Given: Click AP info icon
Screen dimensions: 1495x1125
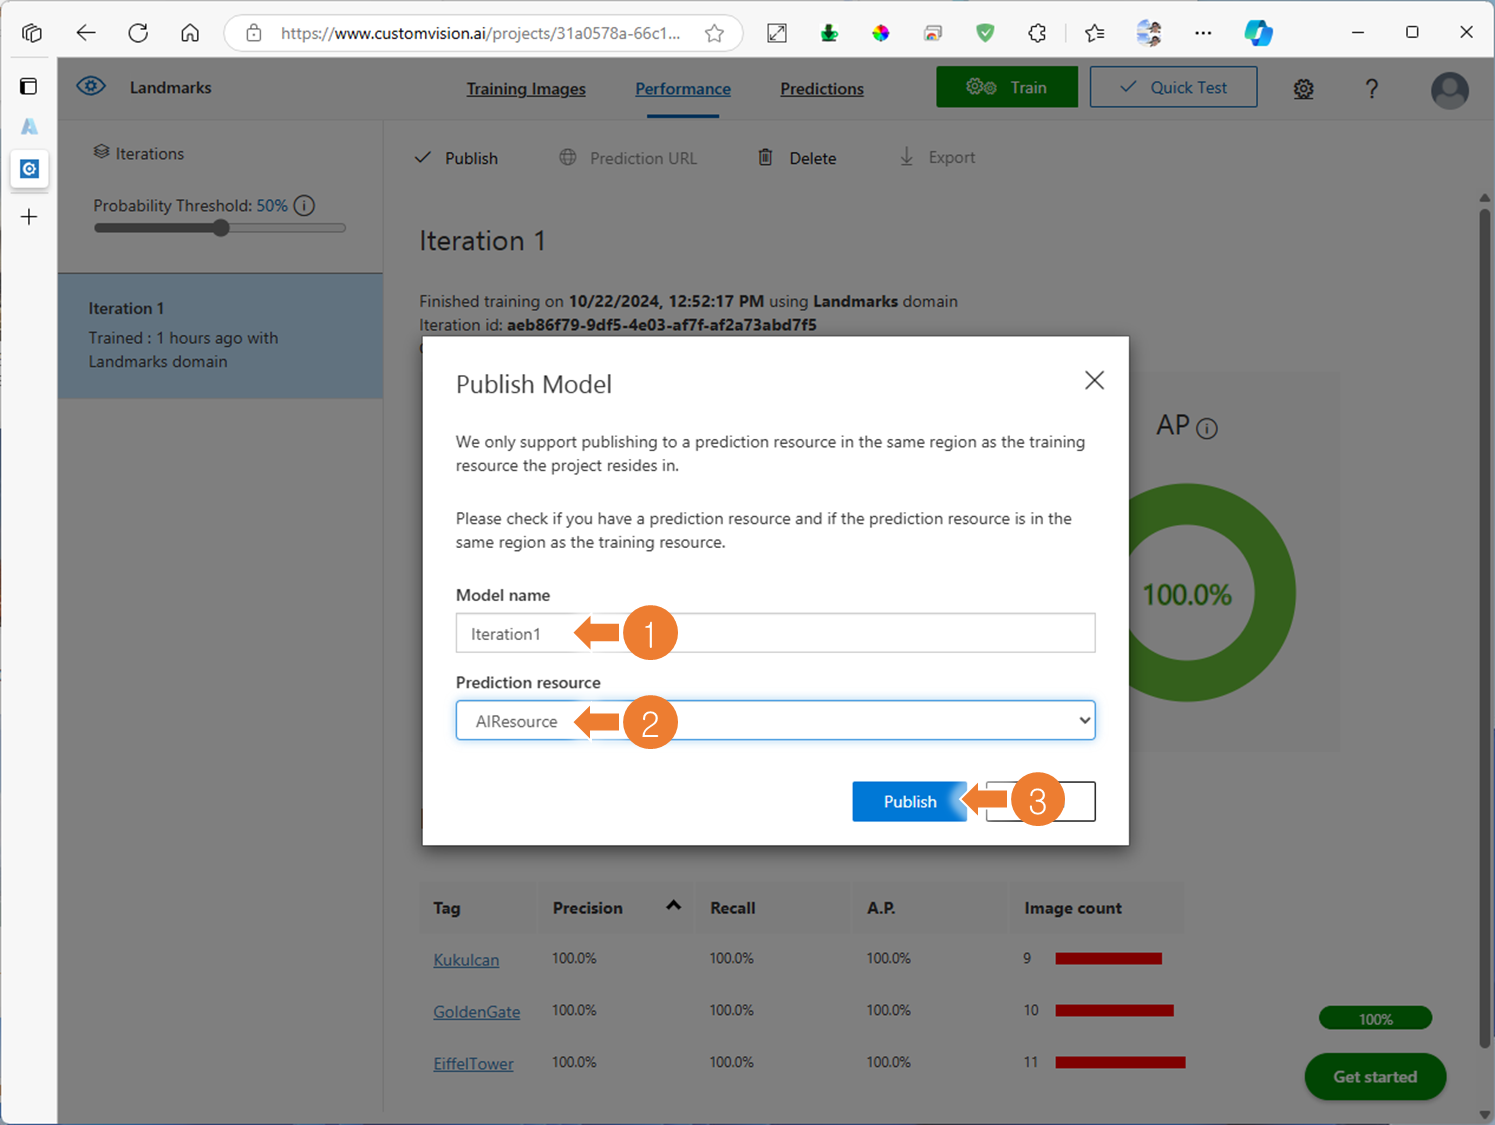Looking at the screenshot, I should tap(1207, 428).
